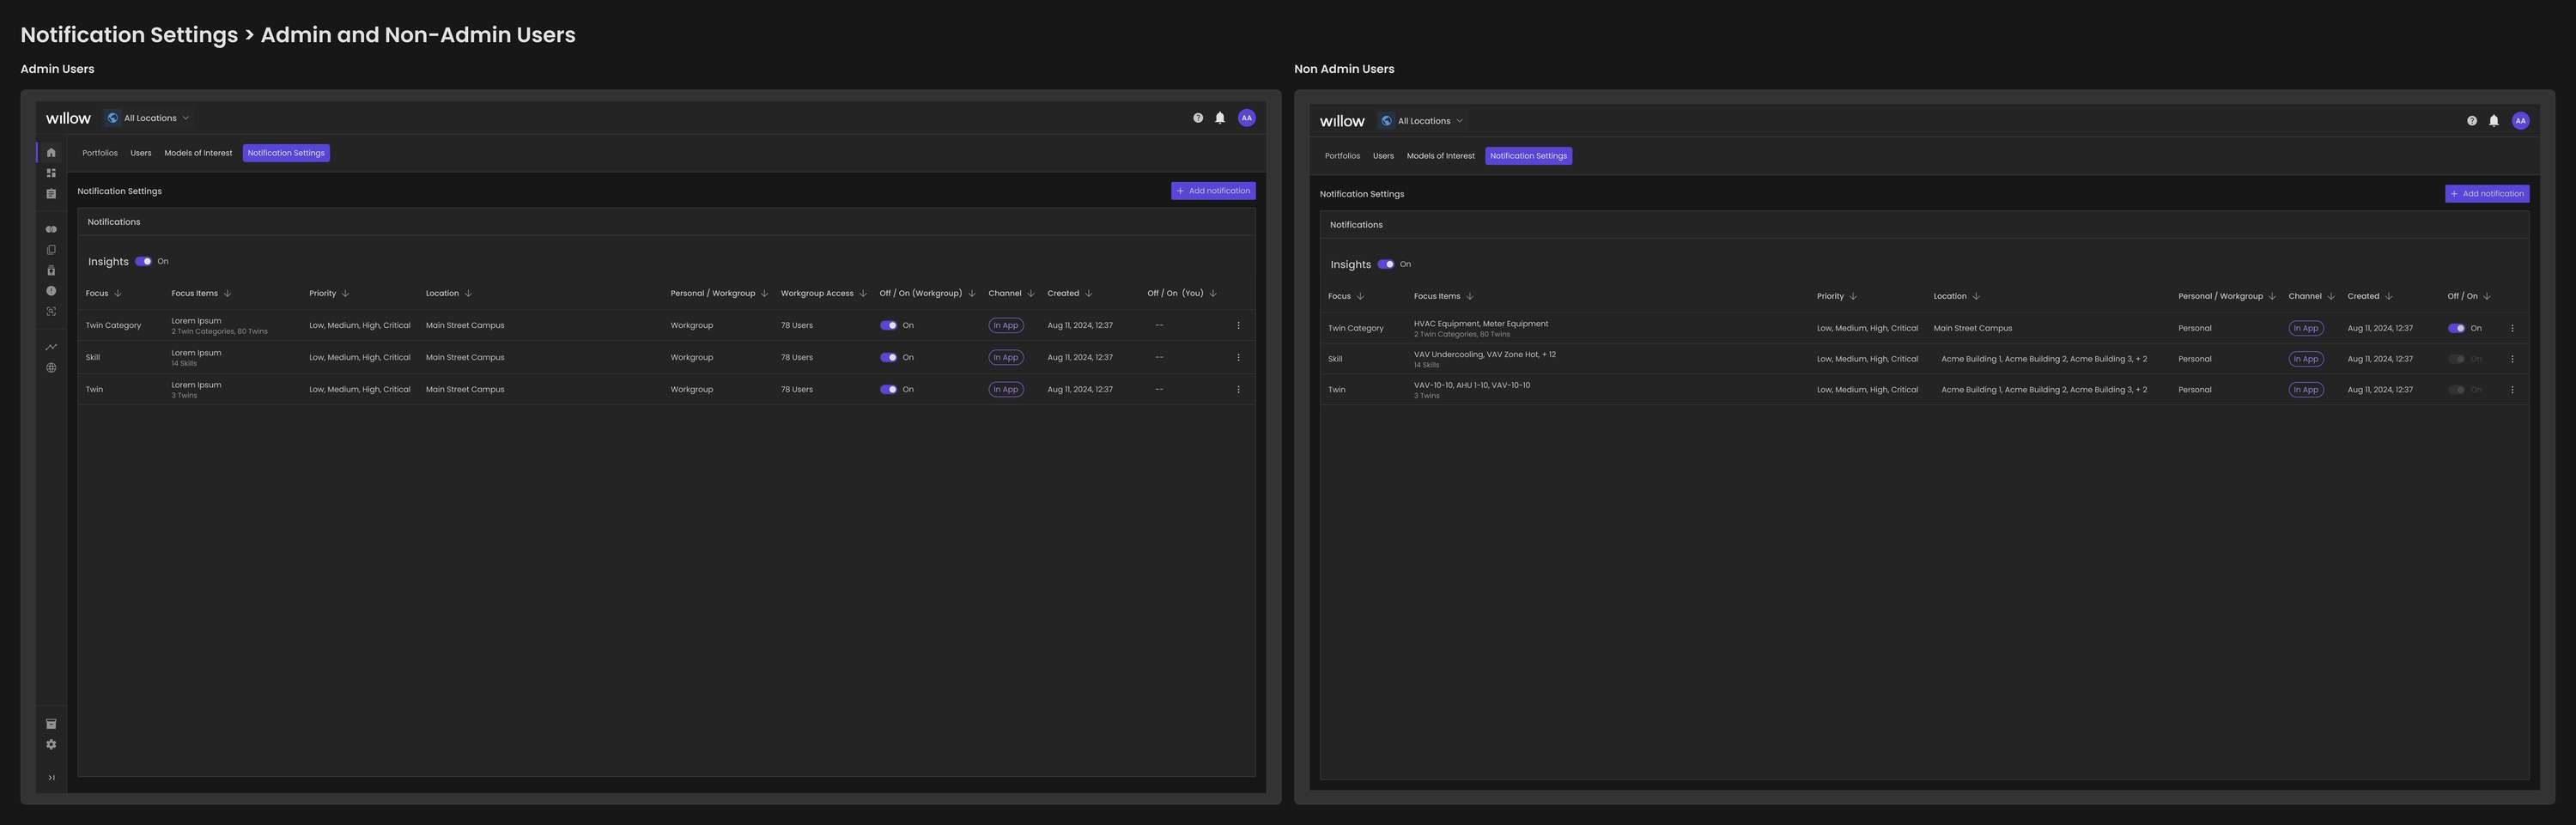Open All Locations dropdown in Admin window

148,118
